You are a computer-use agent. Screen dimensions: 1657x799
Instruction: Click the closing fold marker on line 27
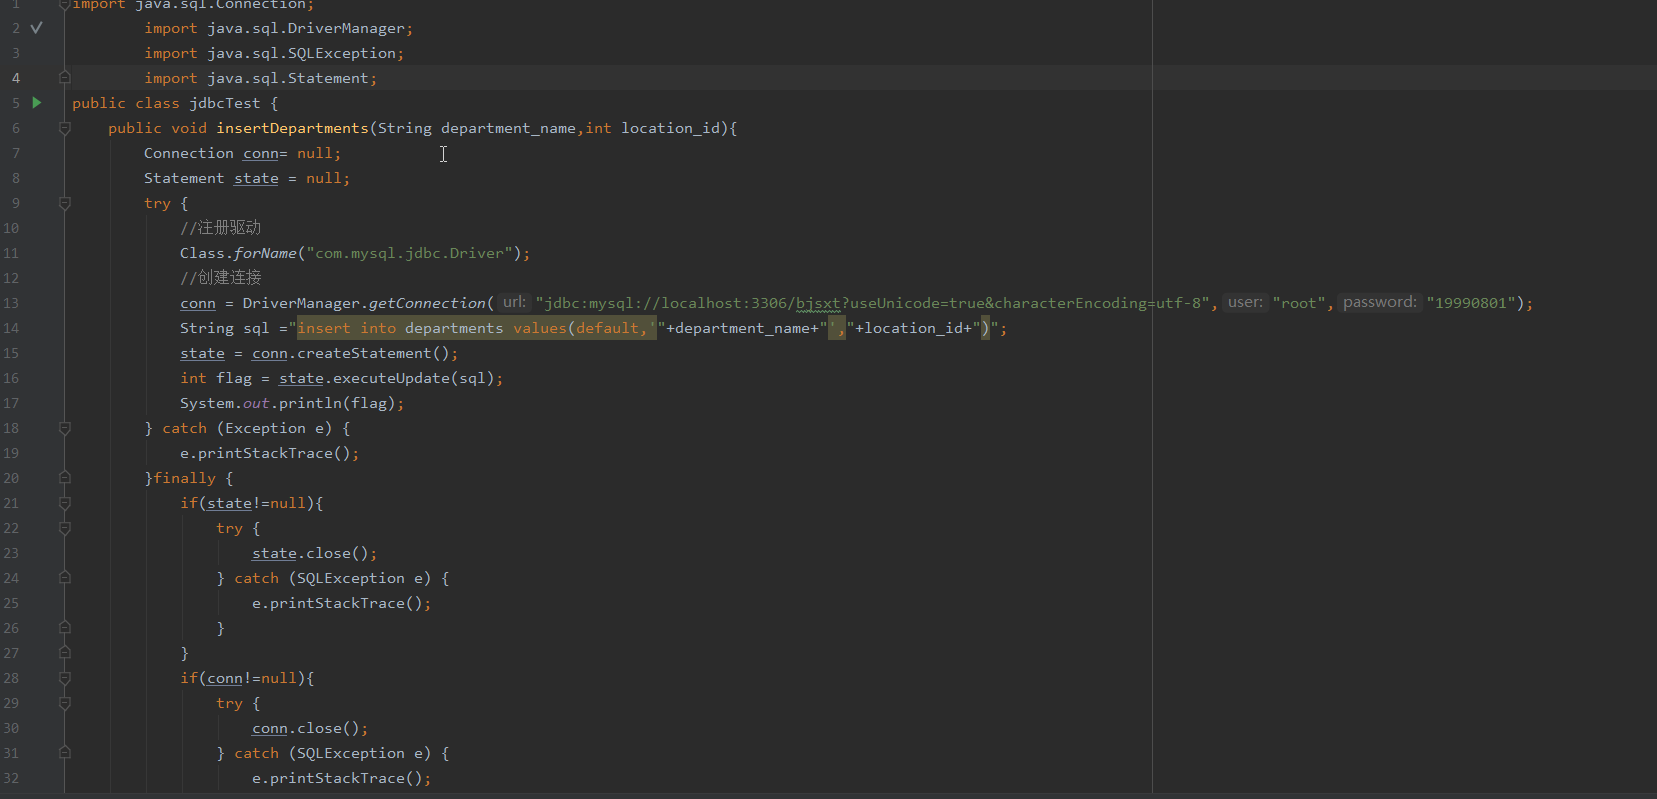(x=64, y=653)
